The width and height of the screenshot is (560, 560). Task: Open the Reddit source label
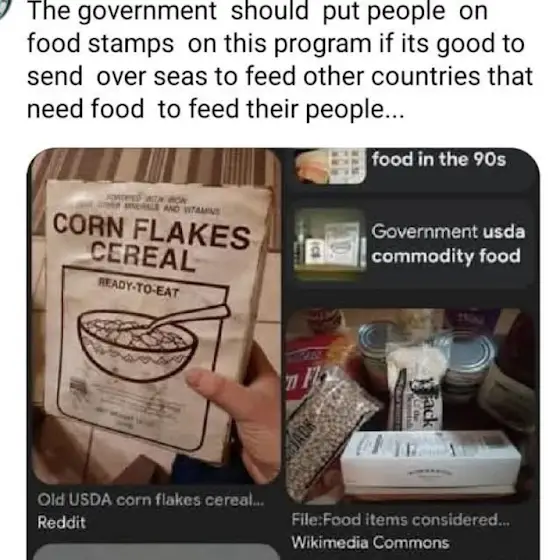coord(61,522)
